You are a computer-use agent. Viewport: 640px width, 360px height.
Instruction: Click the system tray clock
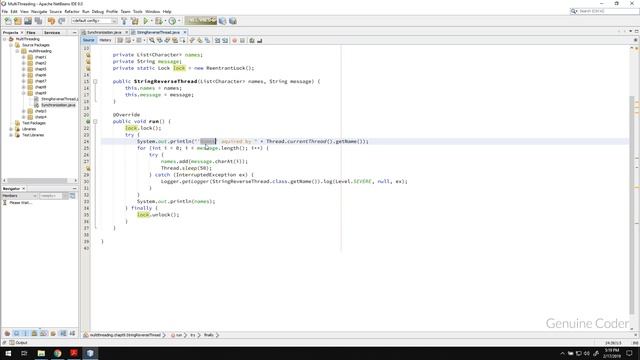612,353
